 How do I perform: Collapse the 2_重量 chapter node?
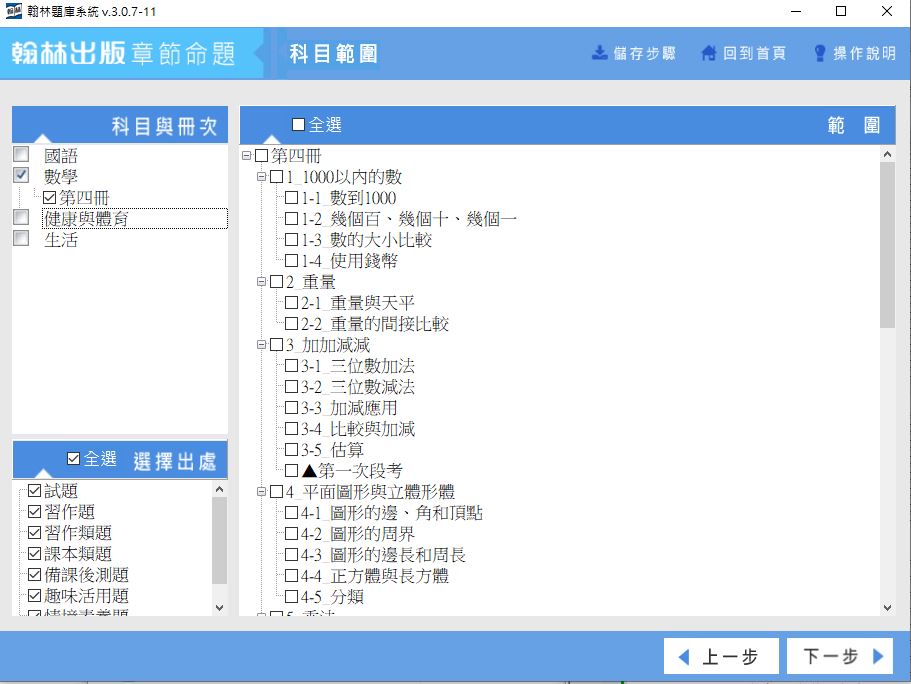(x=261, y=282)
